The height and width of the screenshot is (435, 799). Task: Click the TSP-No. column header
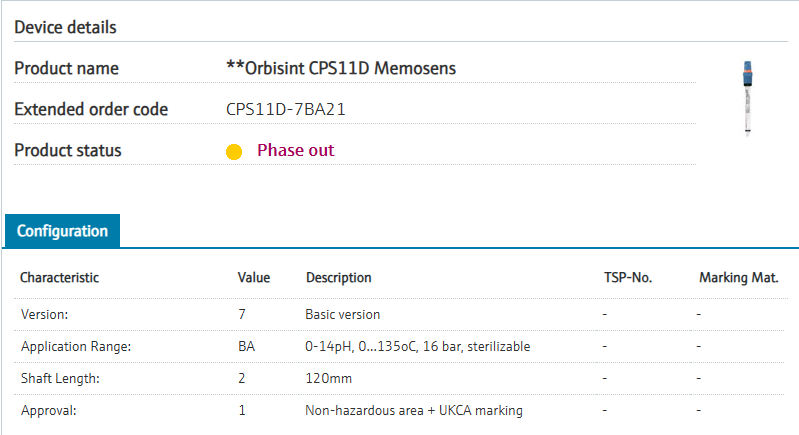click(628, 278)
